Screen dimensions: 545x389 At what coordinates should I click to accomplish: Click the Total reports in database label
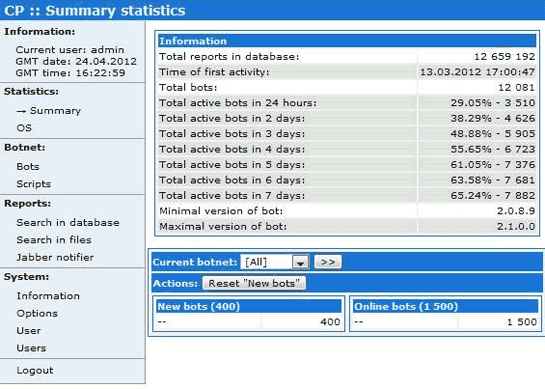[229, 56]
